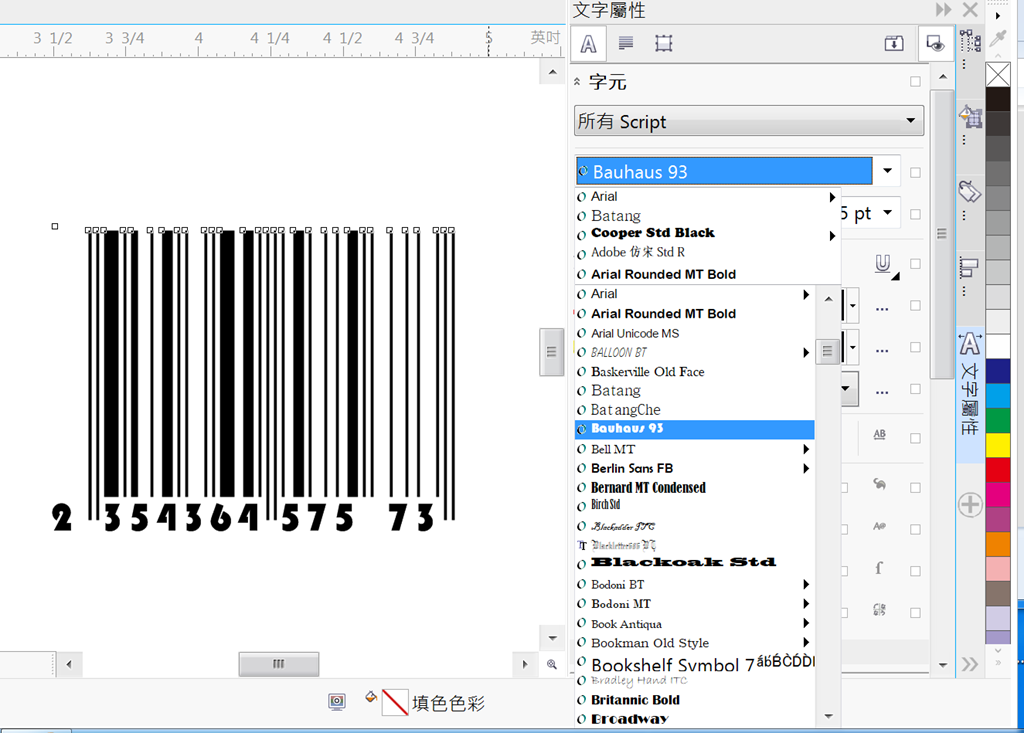
Task: Close the 文字屬性 panel
Action: click(970, 10)
